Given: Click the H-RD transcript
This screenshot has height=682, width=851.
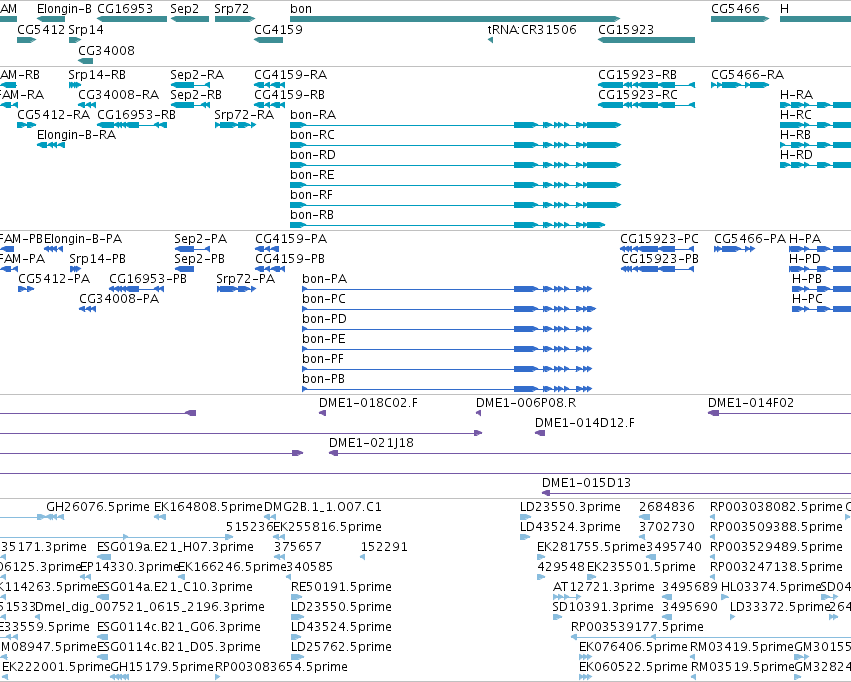Looking at the screenshot, I should point(815,165).
